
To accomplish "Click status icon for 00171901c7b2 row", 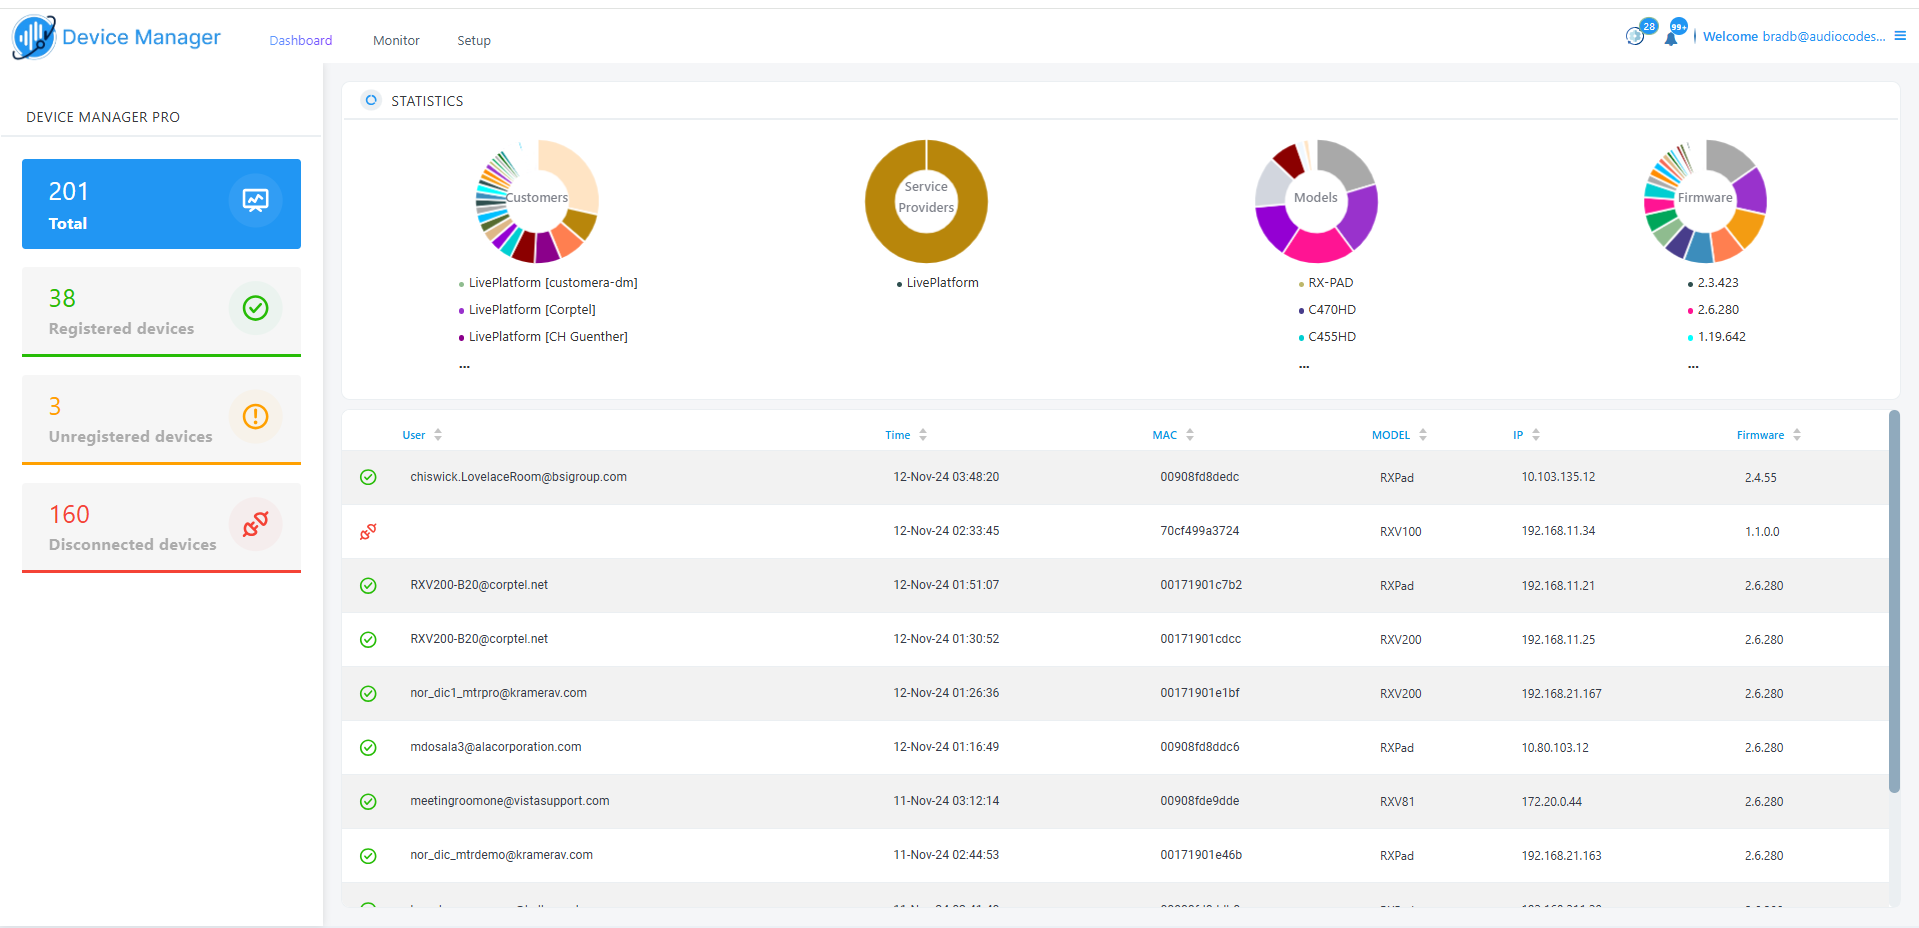I will click(368, 585).
